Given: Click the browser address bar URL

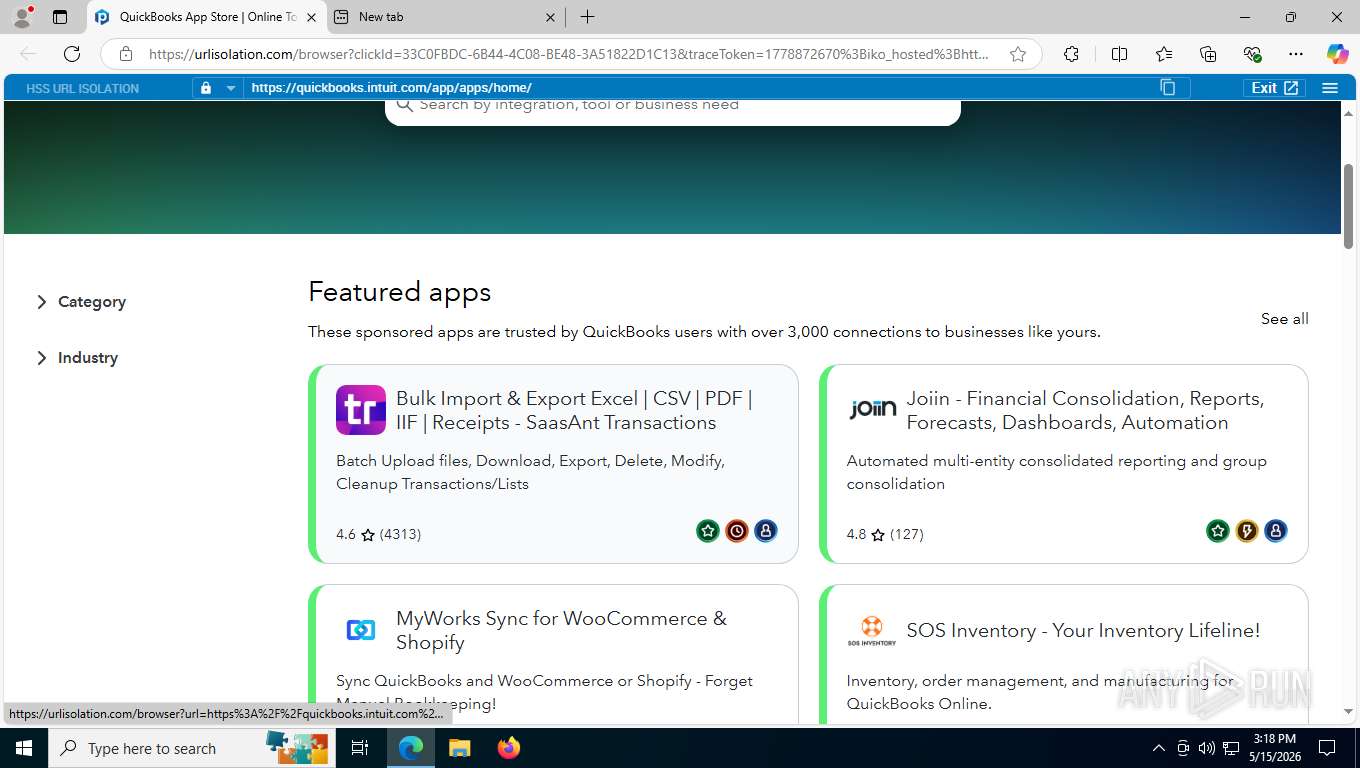Looking at the screenshot, I should pos(569,54).
